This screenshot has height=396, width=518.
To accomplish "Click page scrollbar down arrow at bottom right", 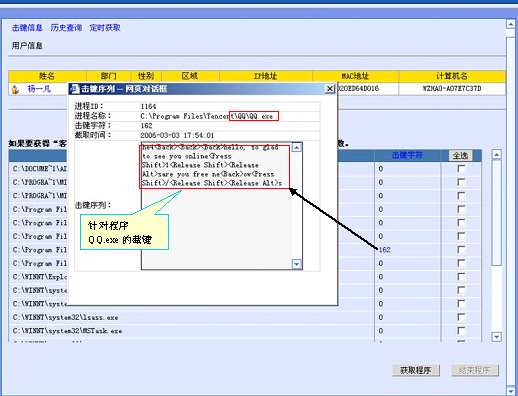I will pos(511,391).
